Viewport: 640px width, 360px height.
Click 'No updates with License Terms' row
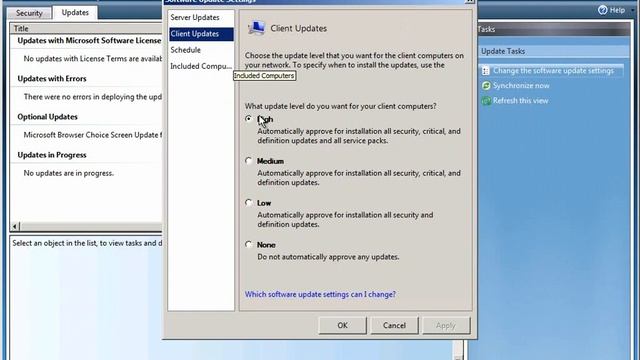point(93,59)
